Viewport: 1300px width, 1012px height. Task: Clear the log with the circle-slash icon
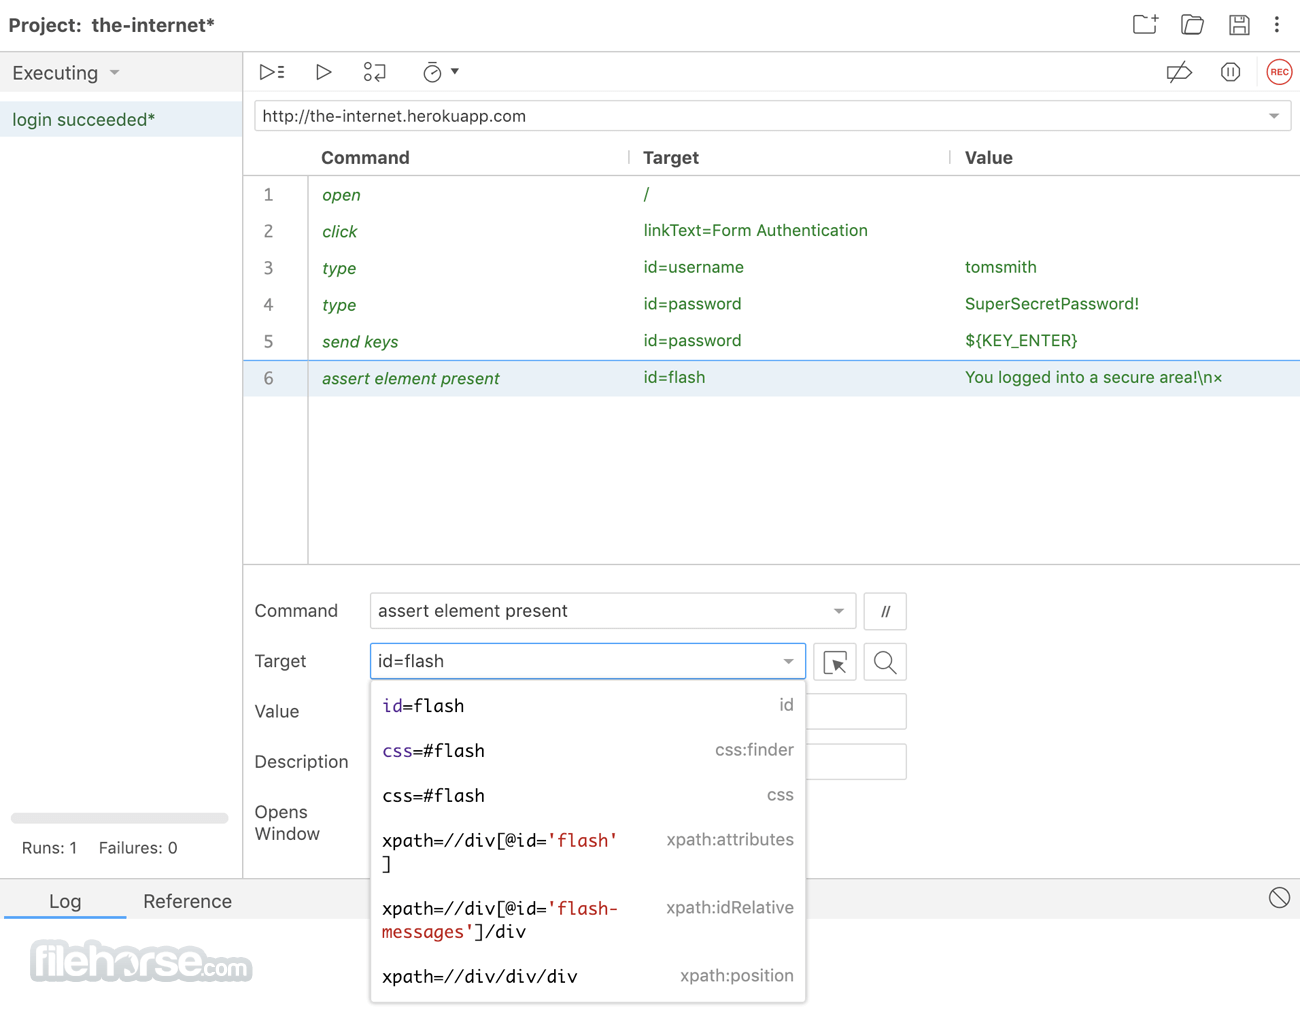tap(1279, 898)
